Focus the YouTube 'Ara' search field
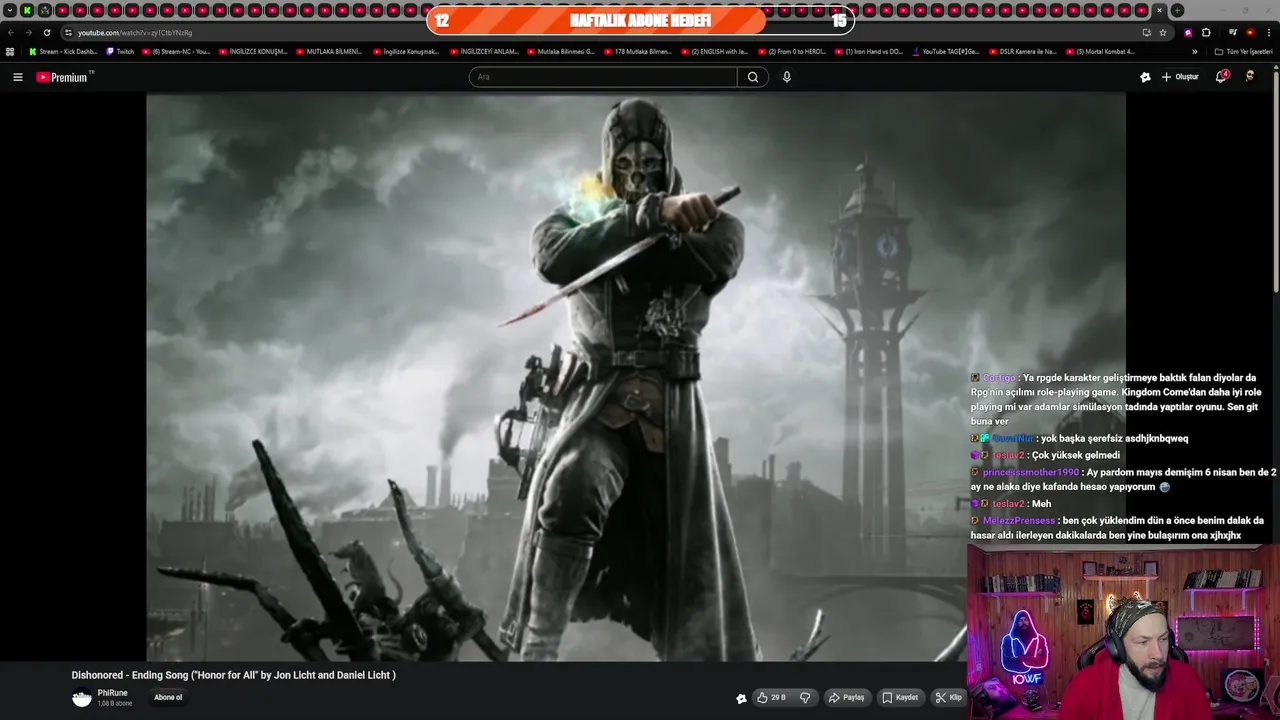The width and height of the screenshot is (1280, 720). pos(603,77)
